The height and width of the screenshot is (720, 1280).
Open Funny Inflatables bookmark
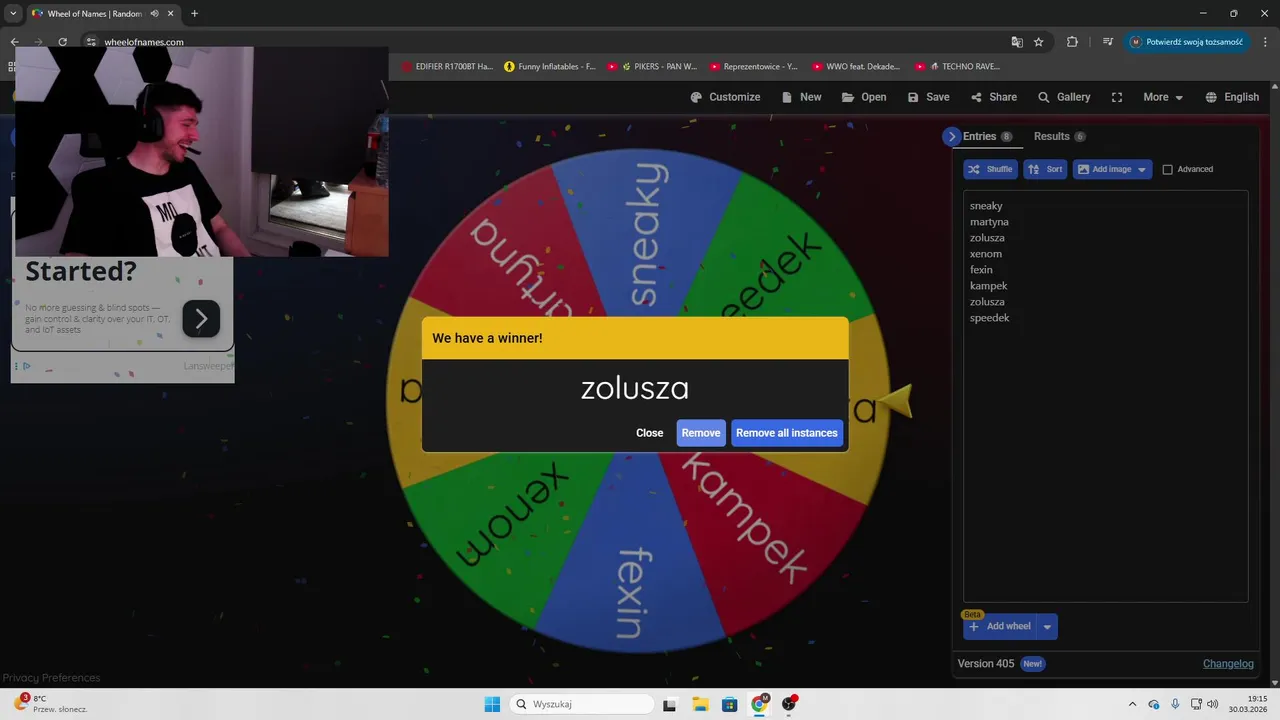click(549, 67)
